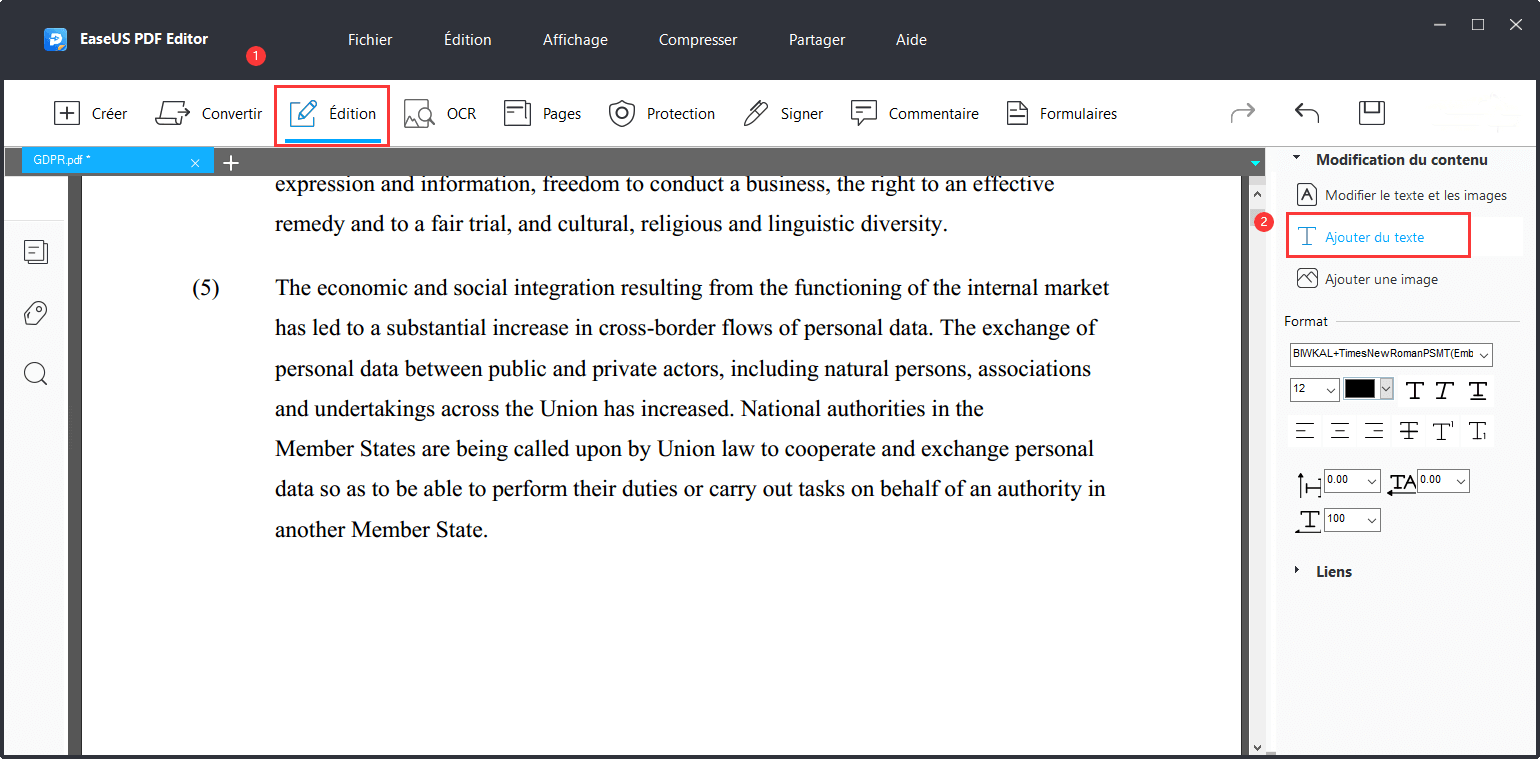Open the attachments tag icon in sidebar

[36, 314]
